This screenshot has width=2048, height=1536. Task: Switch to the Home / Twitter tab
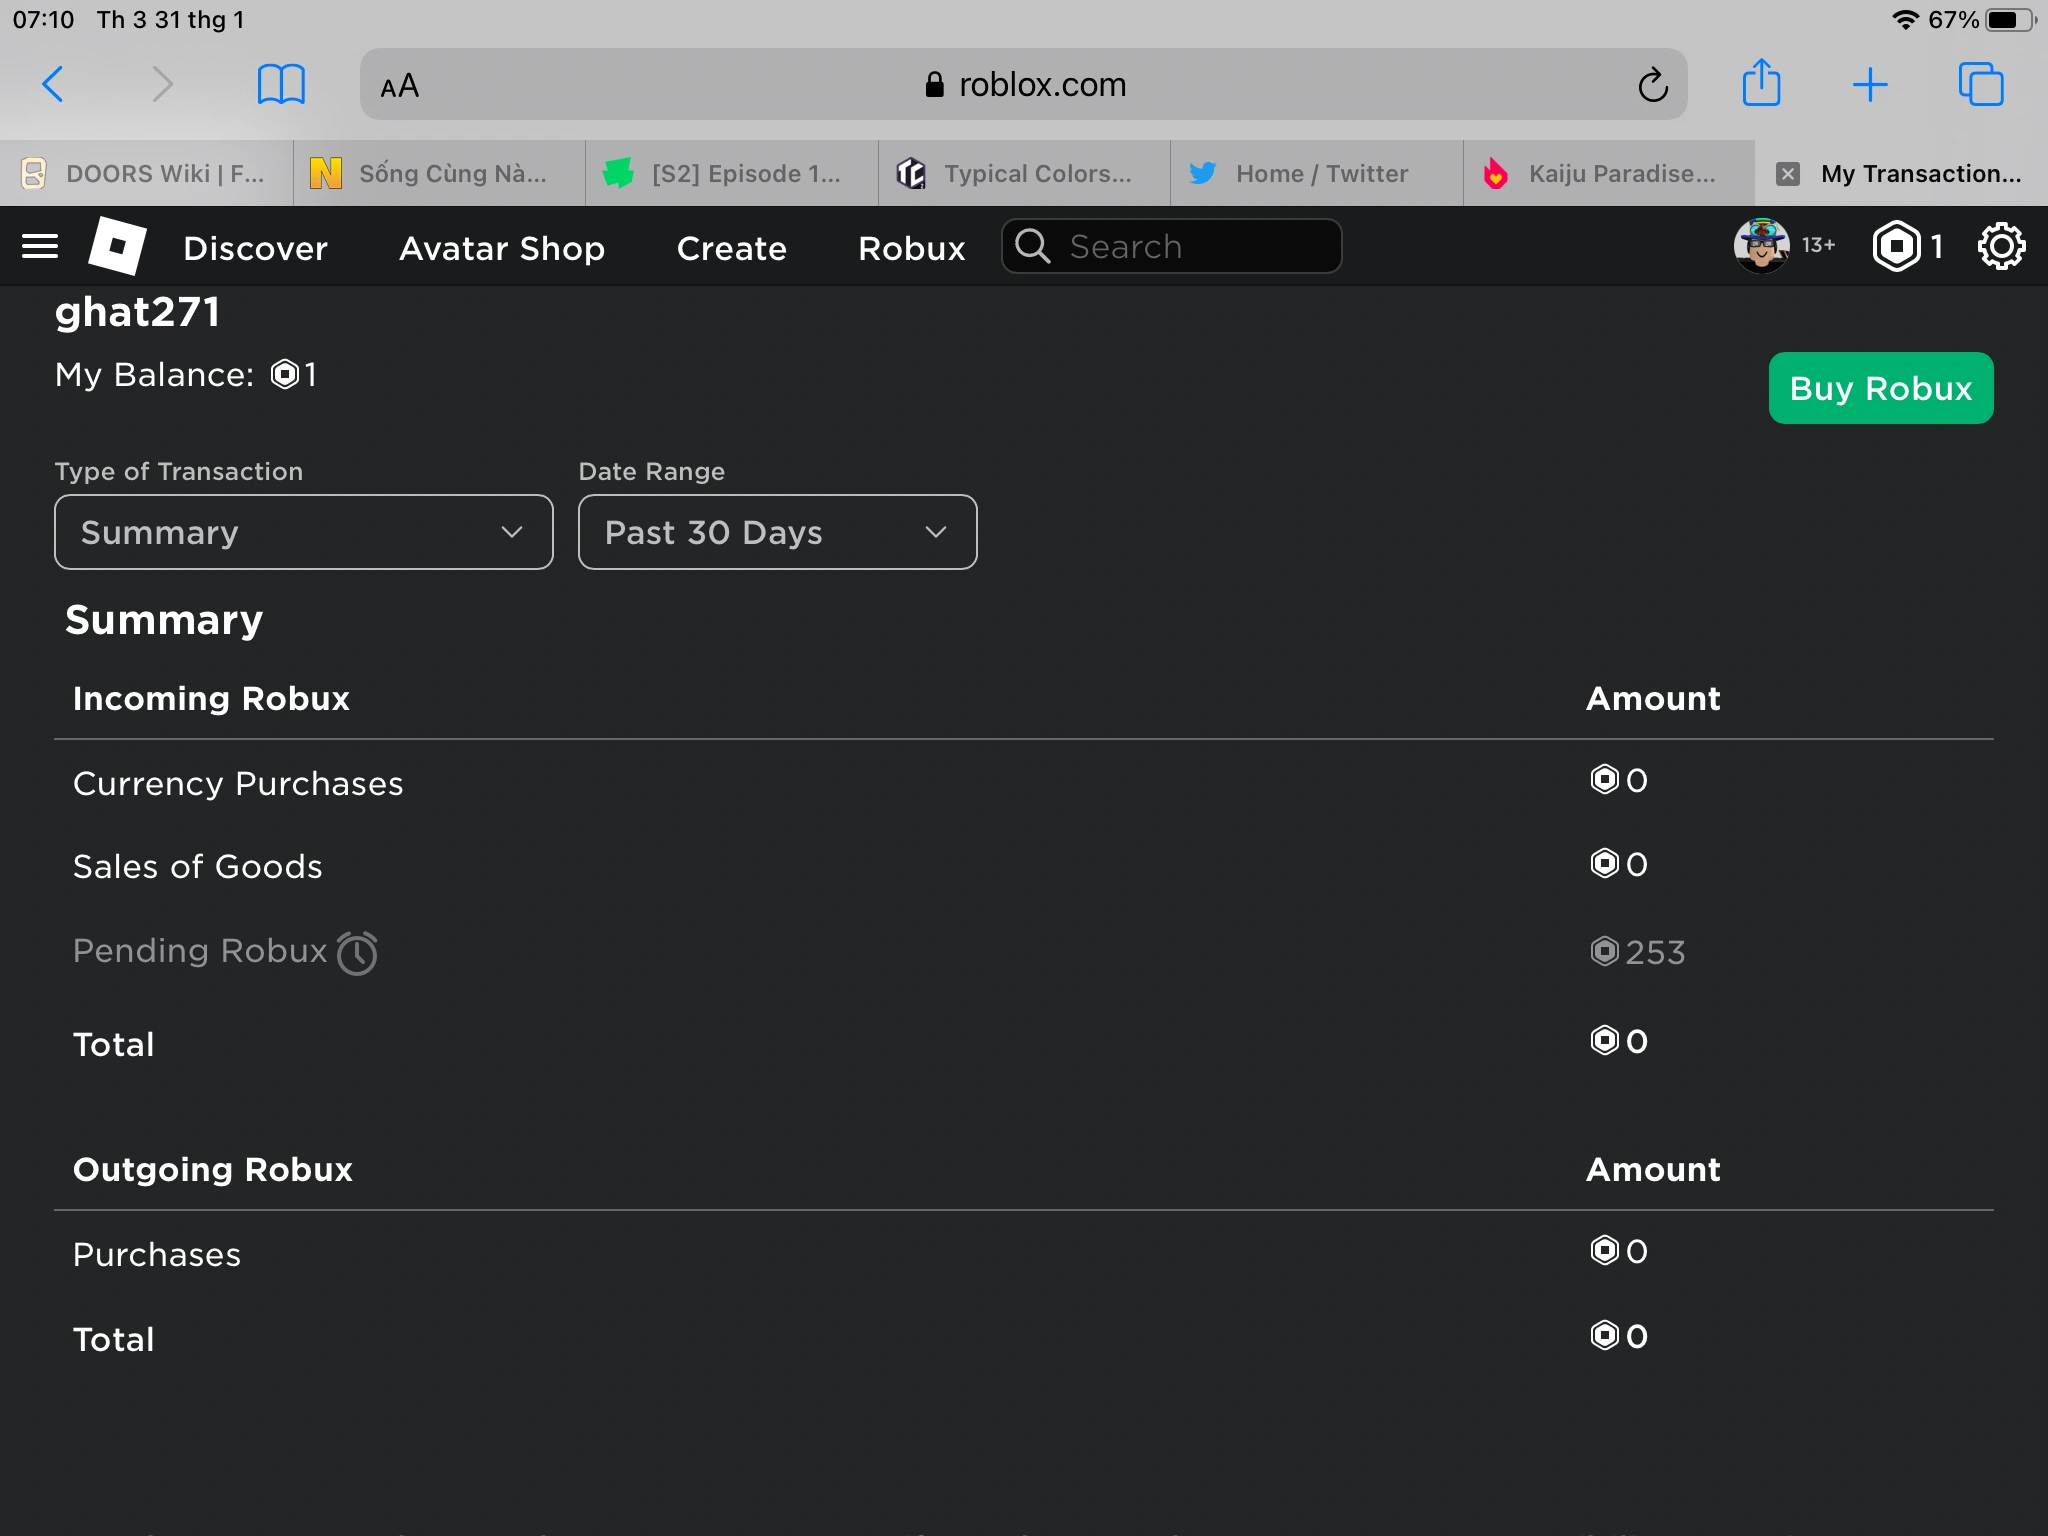[x=1317, y=174]
